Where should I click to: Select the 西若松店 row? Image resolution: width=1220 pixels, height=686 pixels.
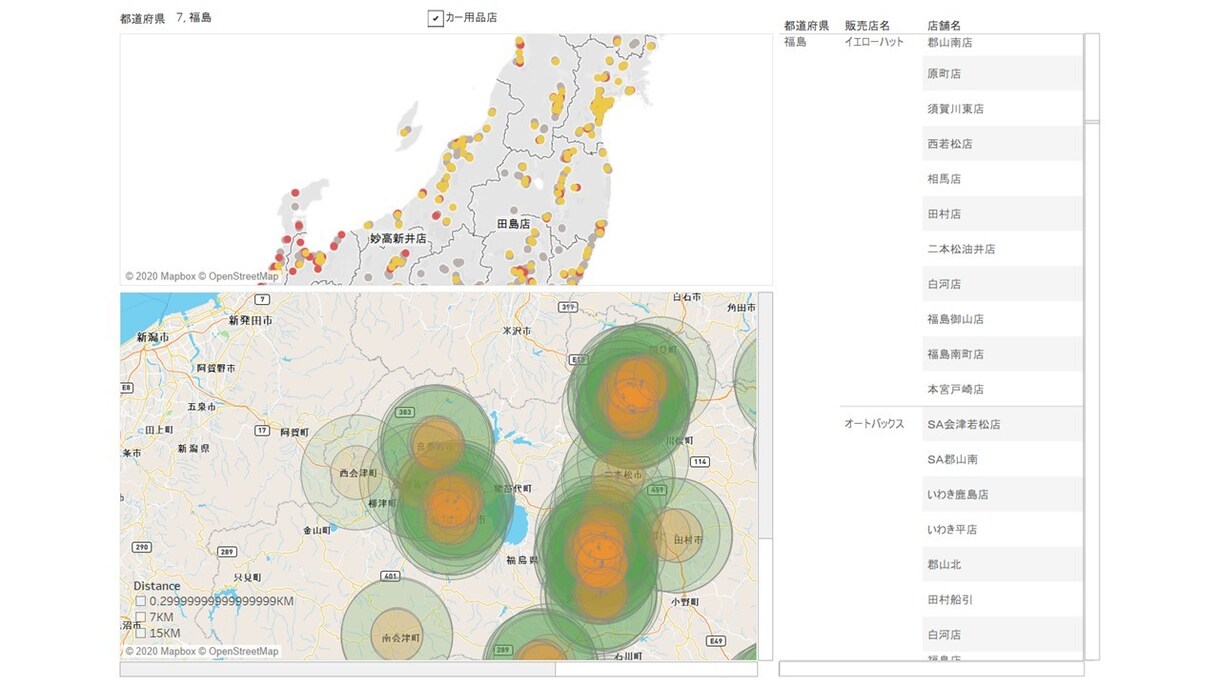(1003, 143)
